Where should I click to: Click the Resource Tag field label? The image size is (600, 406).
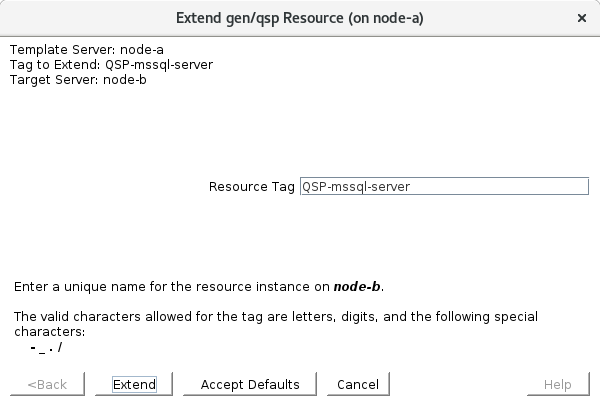tap(251, 186)
